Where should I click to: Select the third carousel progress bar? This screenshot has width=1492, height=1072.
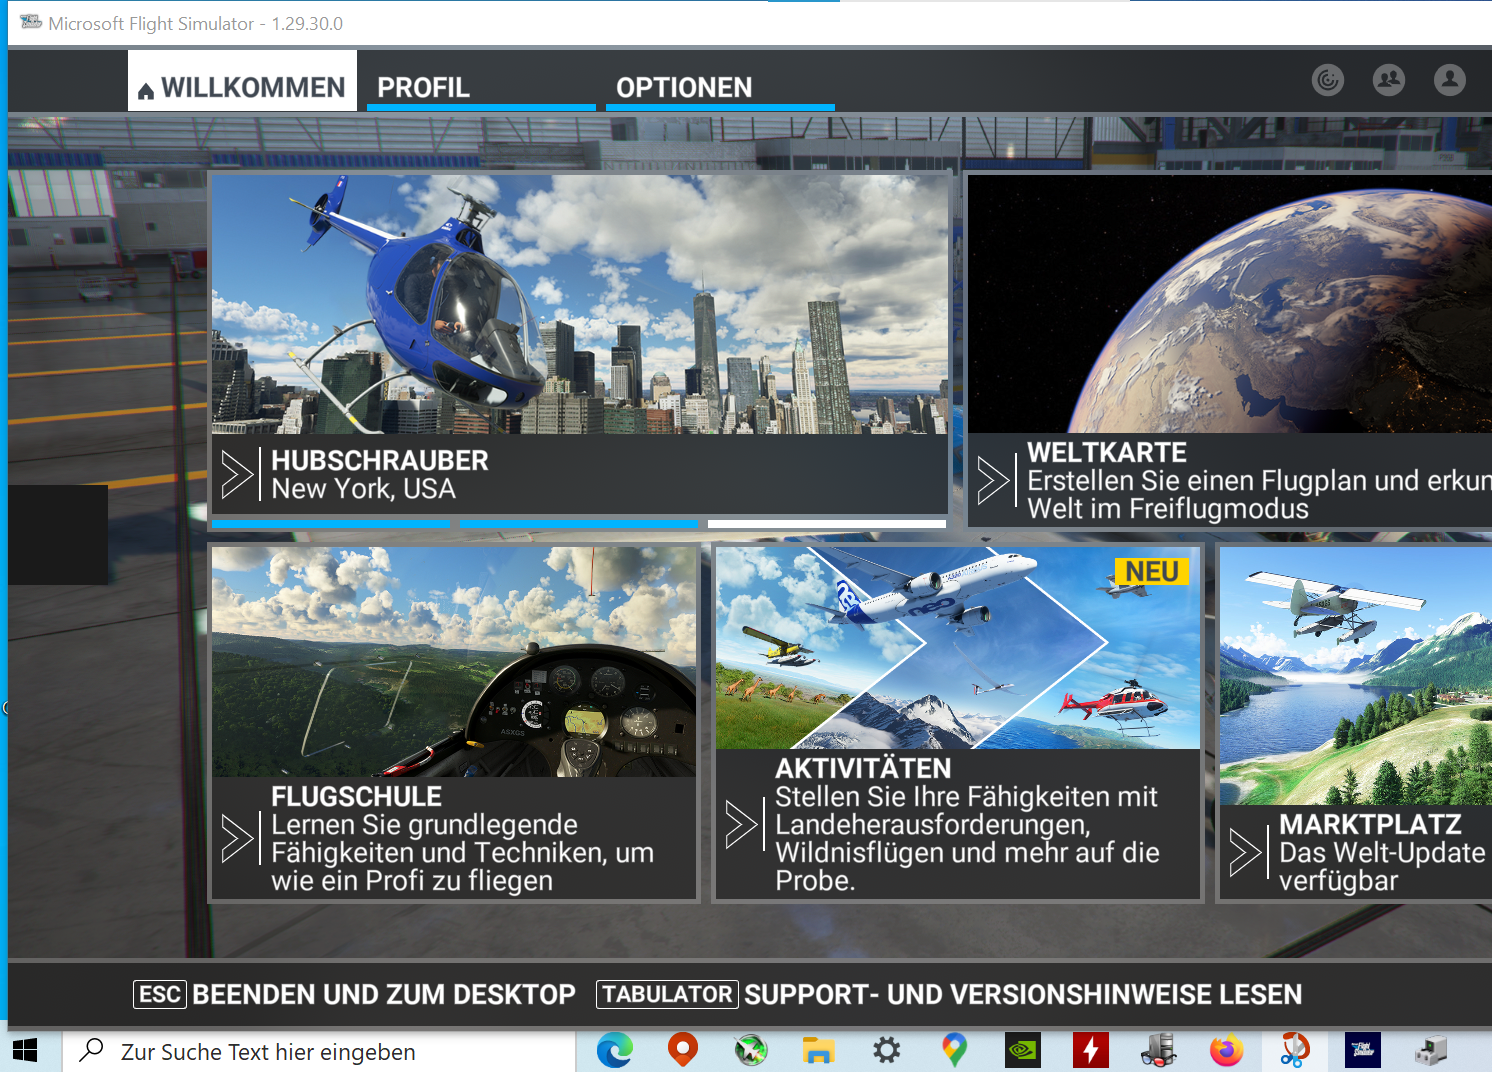(x=827, y=523)
